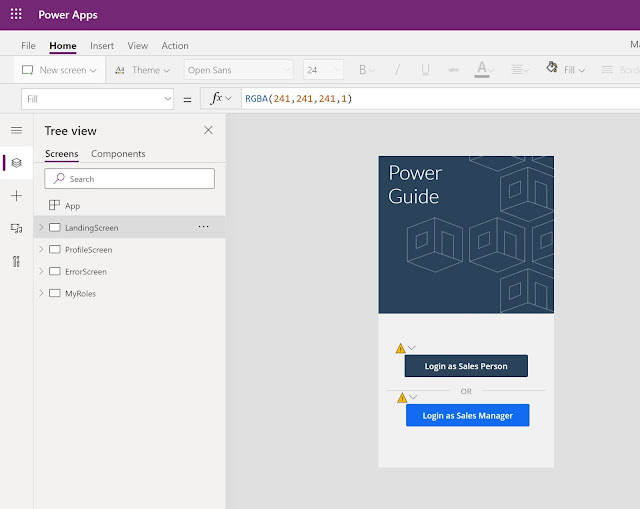Select the Home ribbon tab
Image resolution: width=640 pixels, height=509 pixels.
tap(63, 46)
